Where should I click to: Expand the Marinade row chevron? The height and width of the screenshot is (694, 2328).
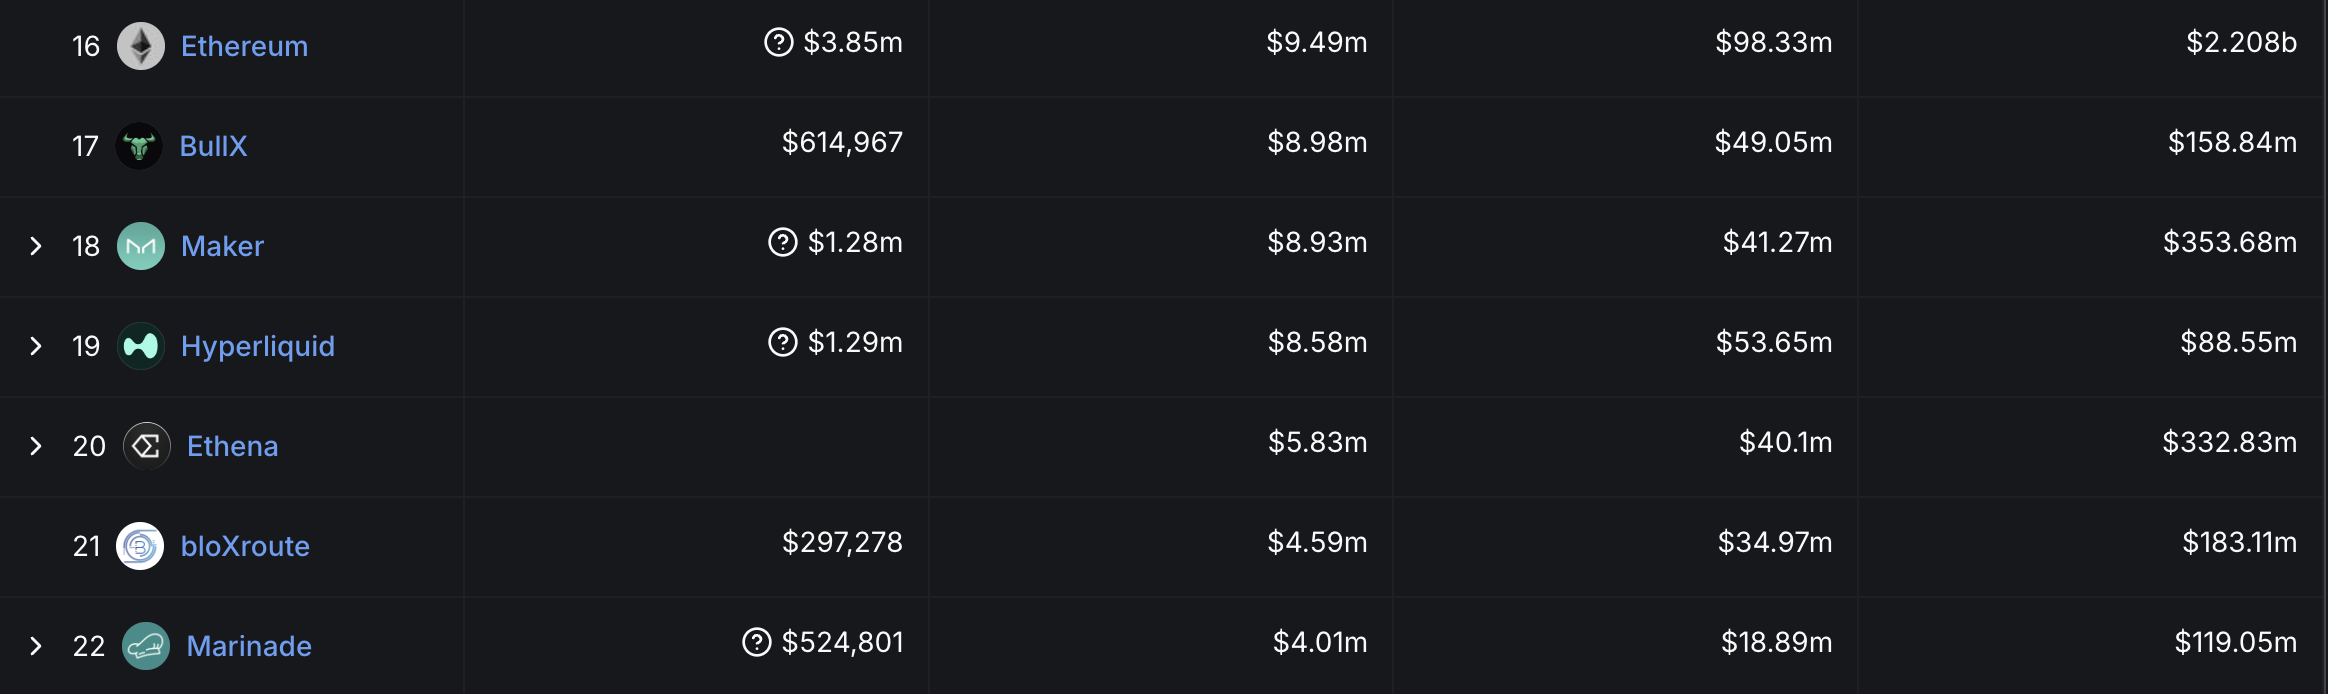tap(36, 646)
